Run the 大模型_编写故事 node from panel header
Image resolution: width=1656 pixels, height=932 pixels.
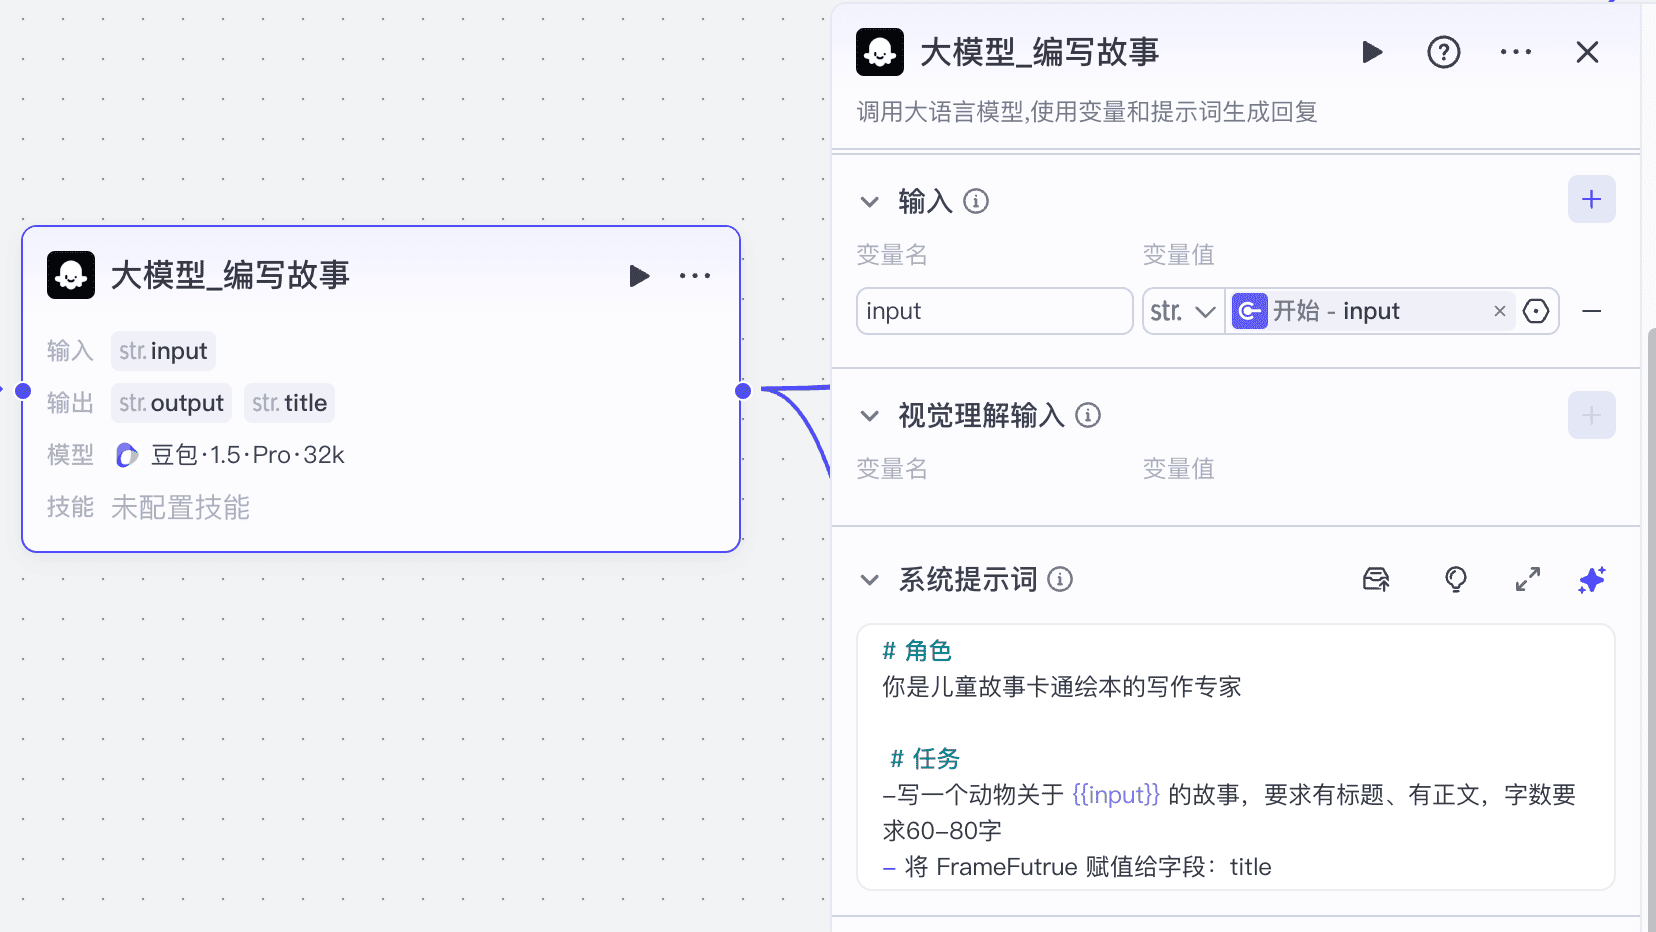coord(1373,52)
